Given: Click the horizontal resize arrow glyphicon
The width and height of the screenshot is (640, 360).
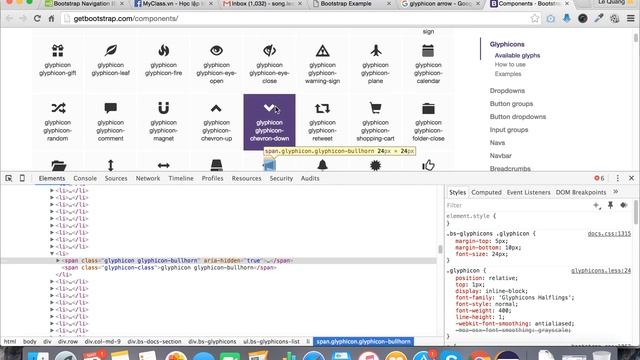Looking at the screenshot, I should click(x=164, y=165).
